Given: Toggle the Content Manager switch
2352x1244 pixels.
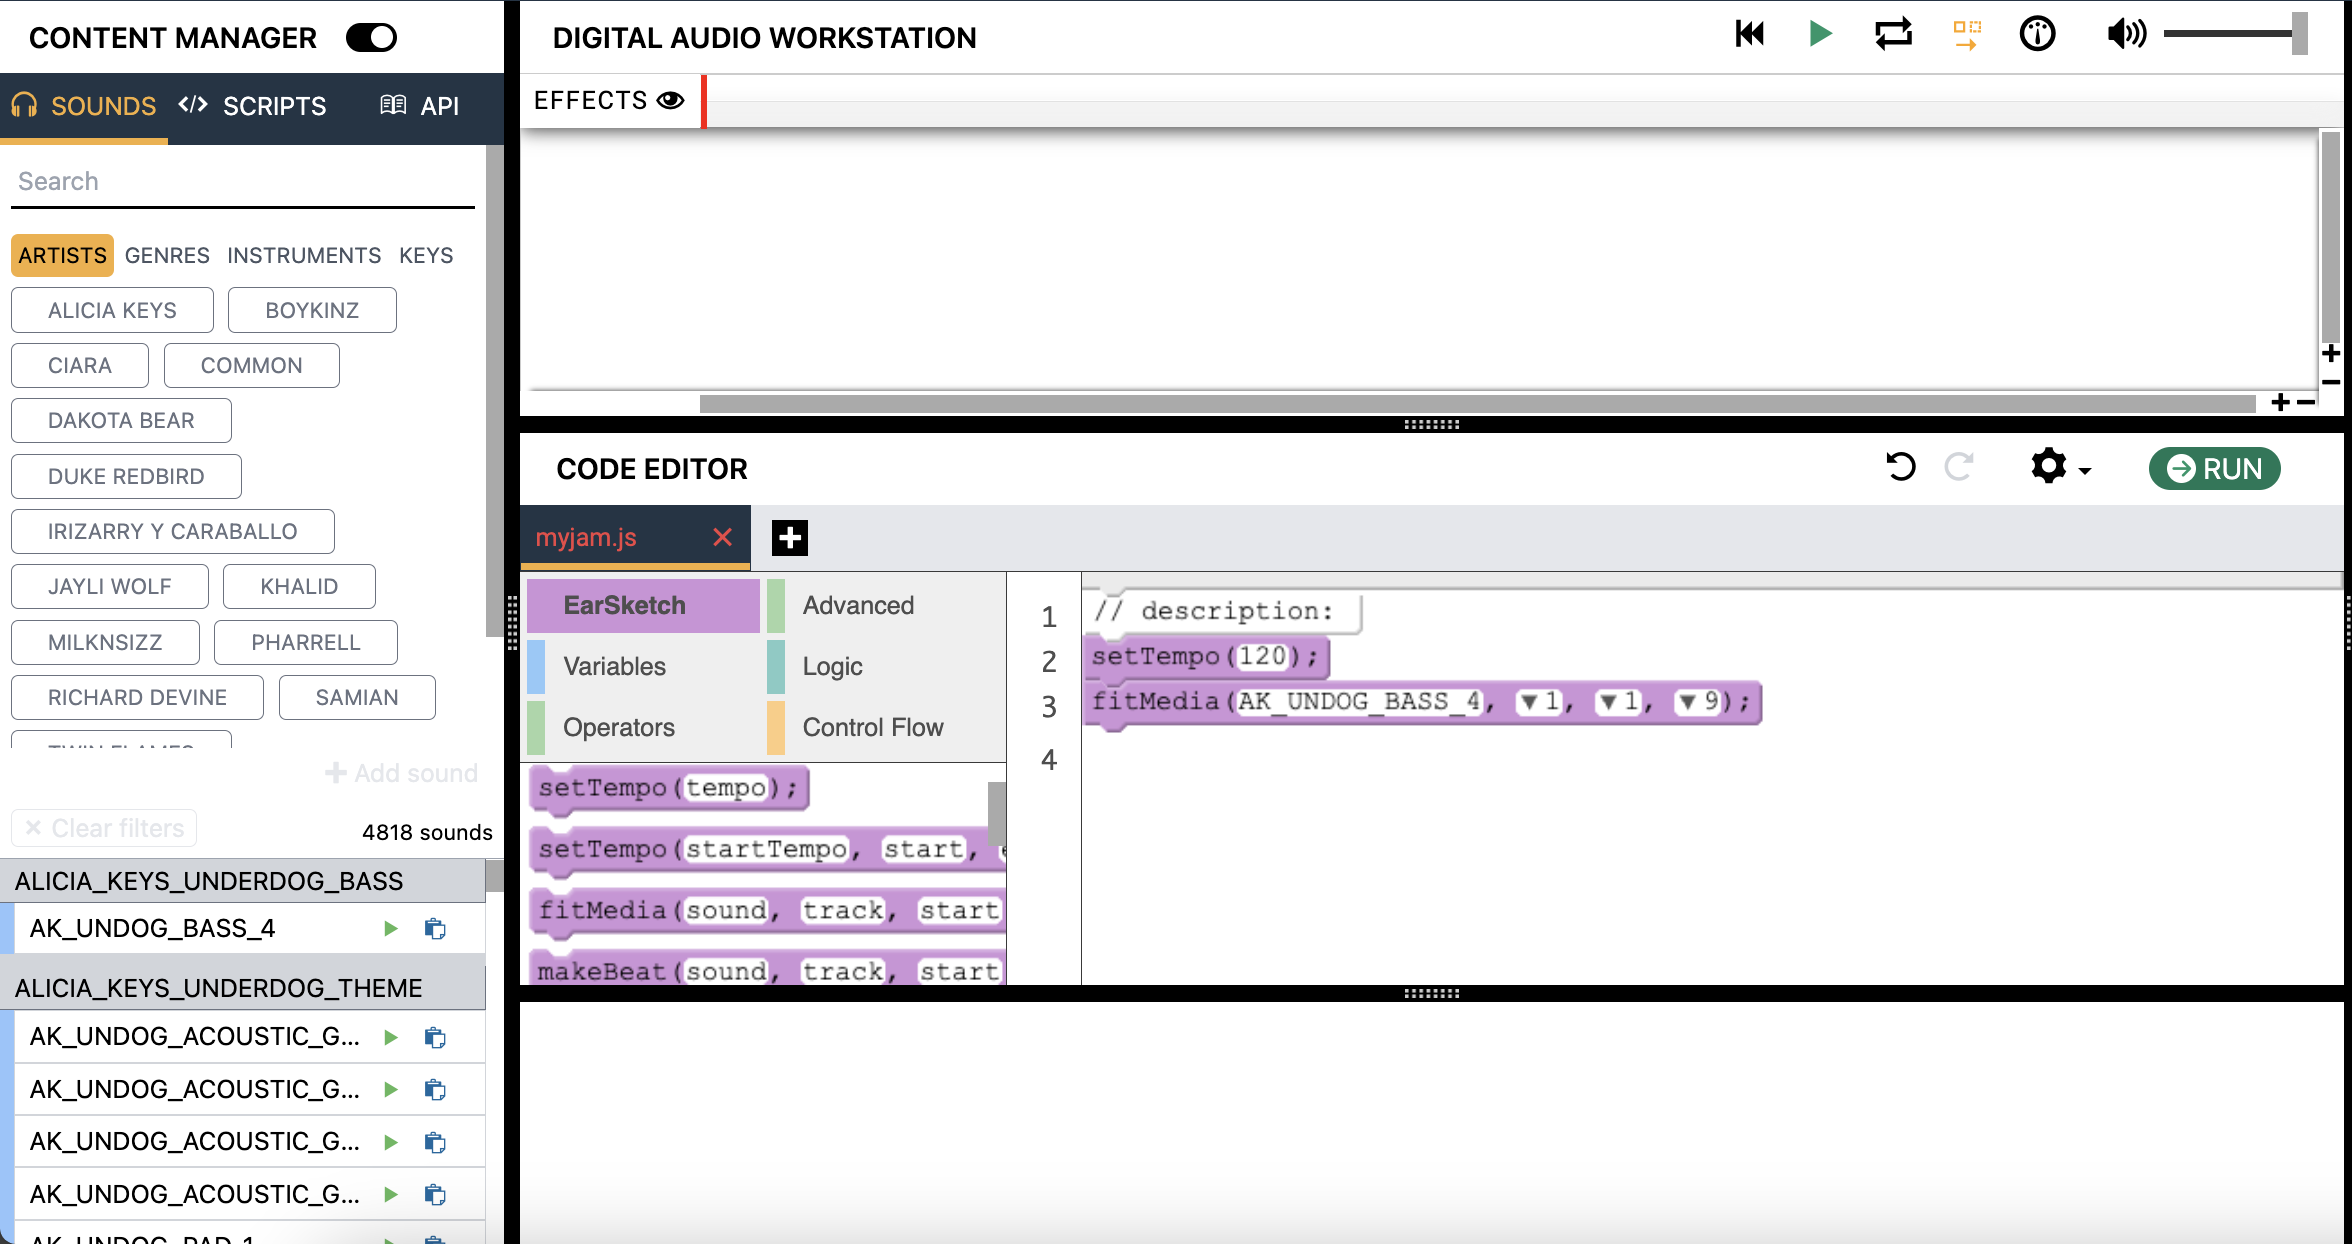Looking at the screenshot, I should pos(371,38).
